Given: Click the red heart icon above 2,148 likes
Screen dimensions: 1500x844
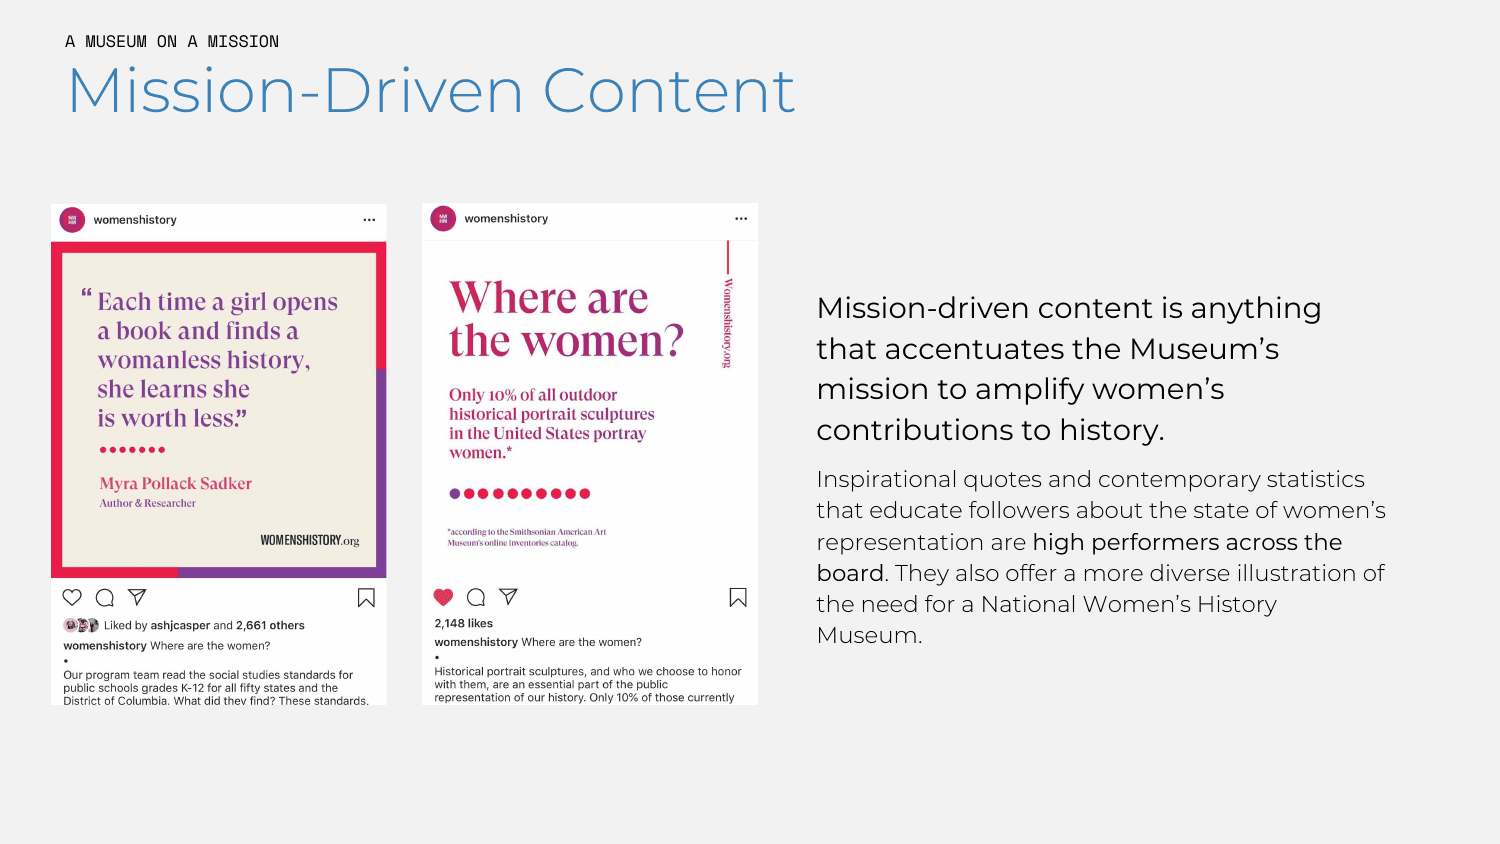Looking at the screenshot, I should [x=443, y=597].
